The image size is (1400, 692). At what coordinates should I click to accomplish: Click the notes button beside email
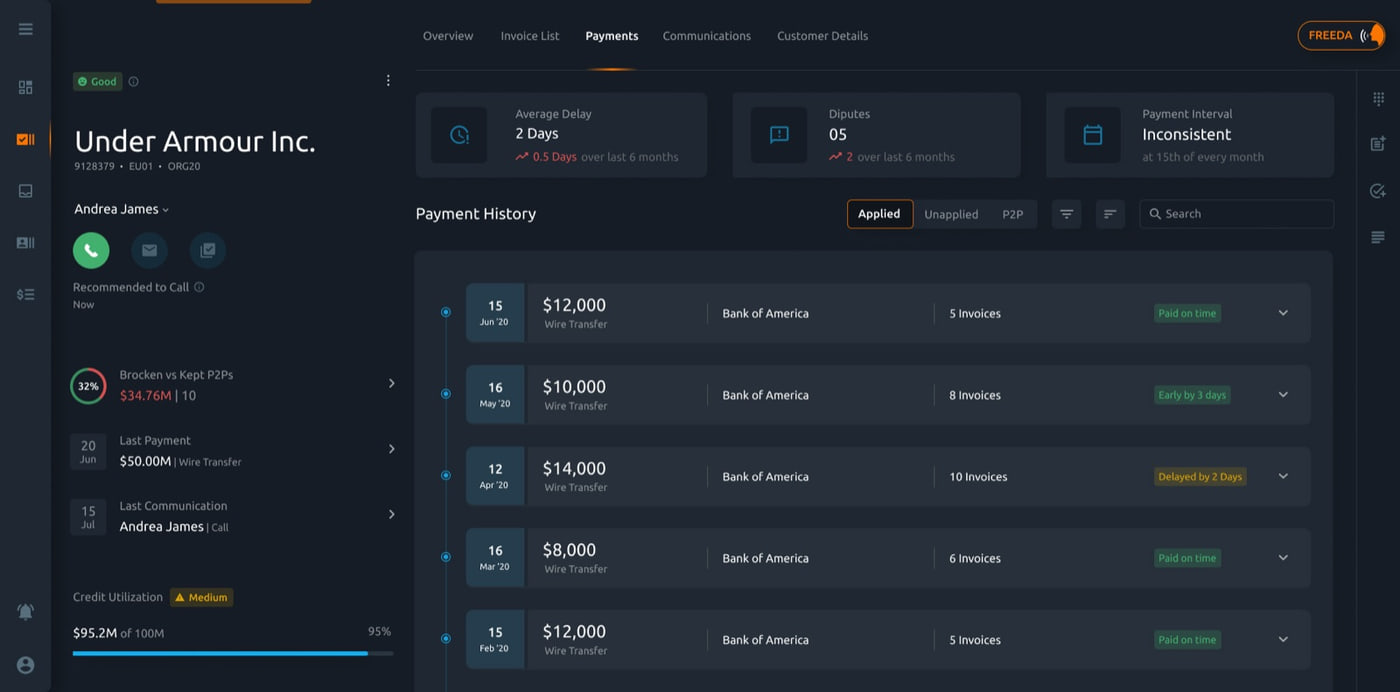[x=208, y=250]
